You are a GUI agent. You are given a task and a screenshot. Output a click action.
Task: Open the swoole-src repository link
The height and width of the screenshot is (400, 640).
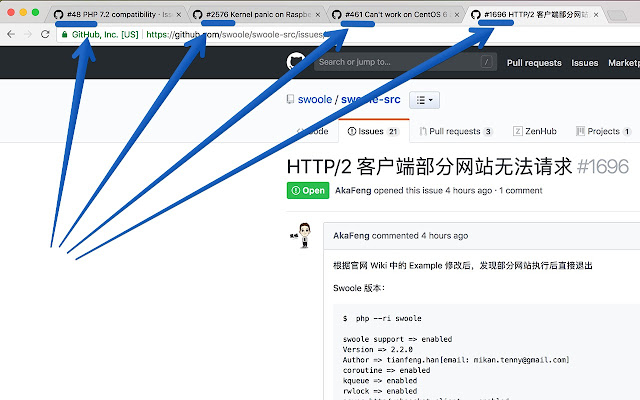[371, 99]
